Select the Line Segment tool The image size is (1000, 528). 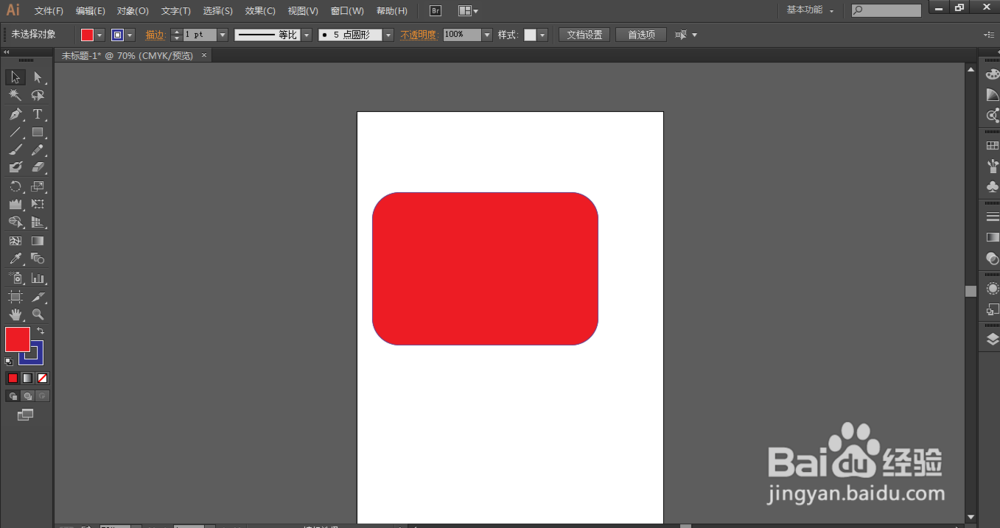[15, 133]
